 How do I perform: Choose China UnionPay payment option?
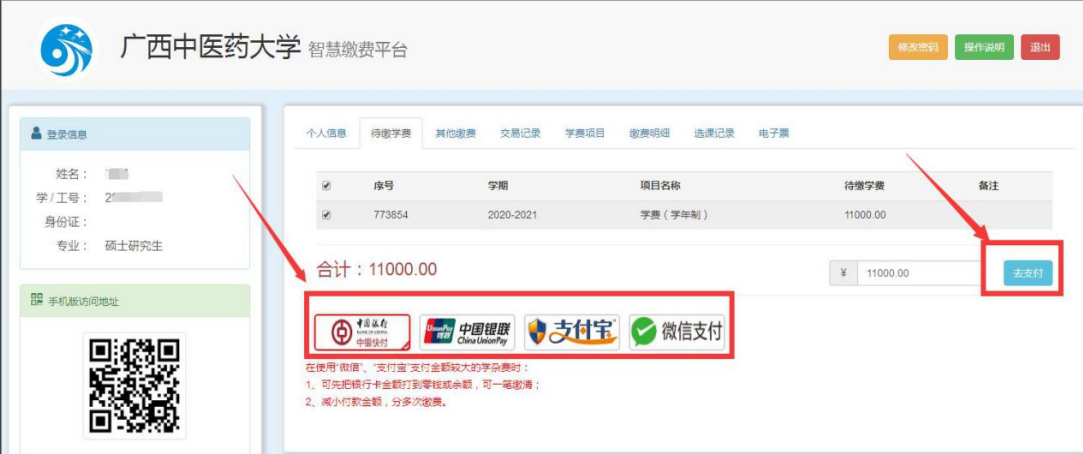(x=467, y=331)
